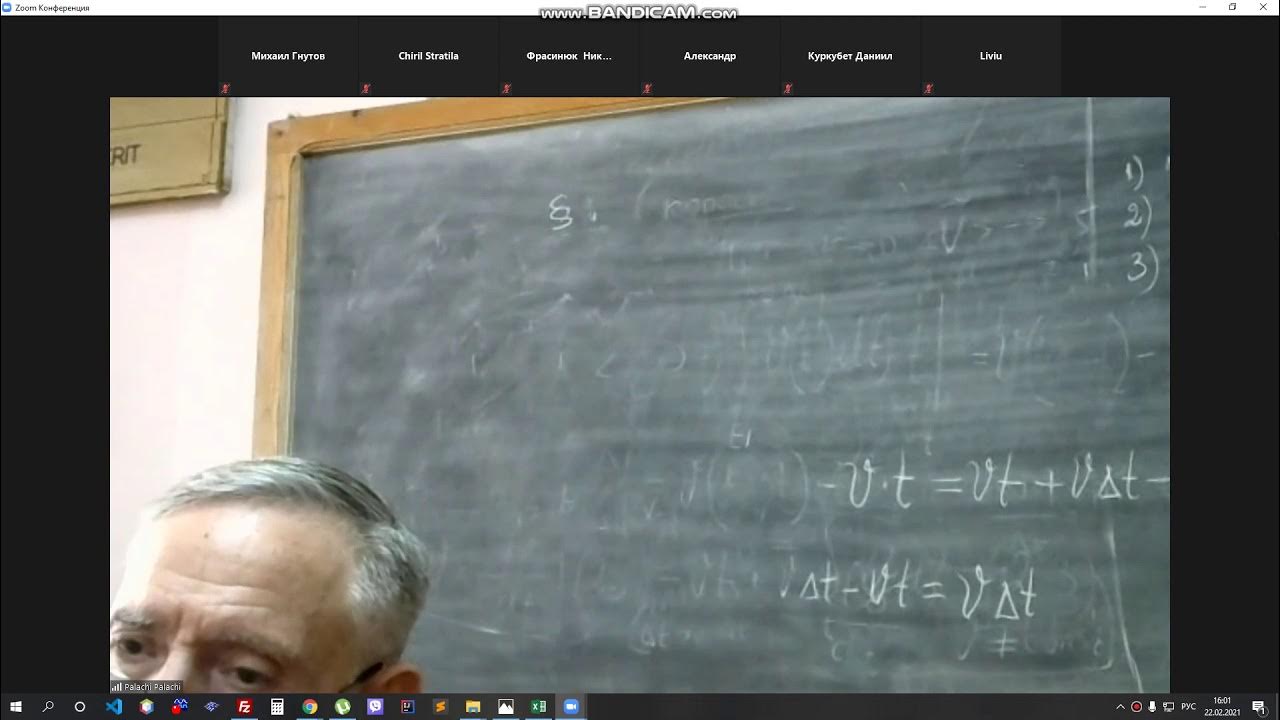Viewport: 1280px width, 720px height.
Task: Click microphone tray icon
Action: [1152, 707]
